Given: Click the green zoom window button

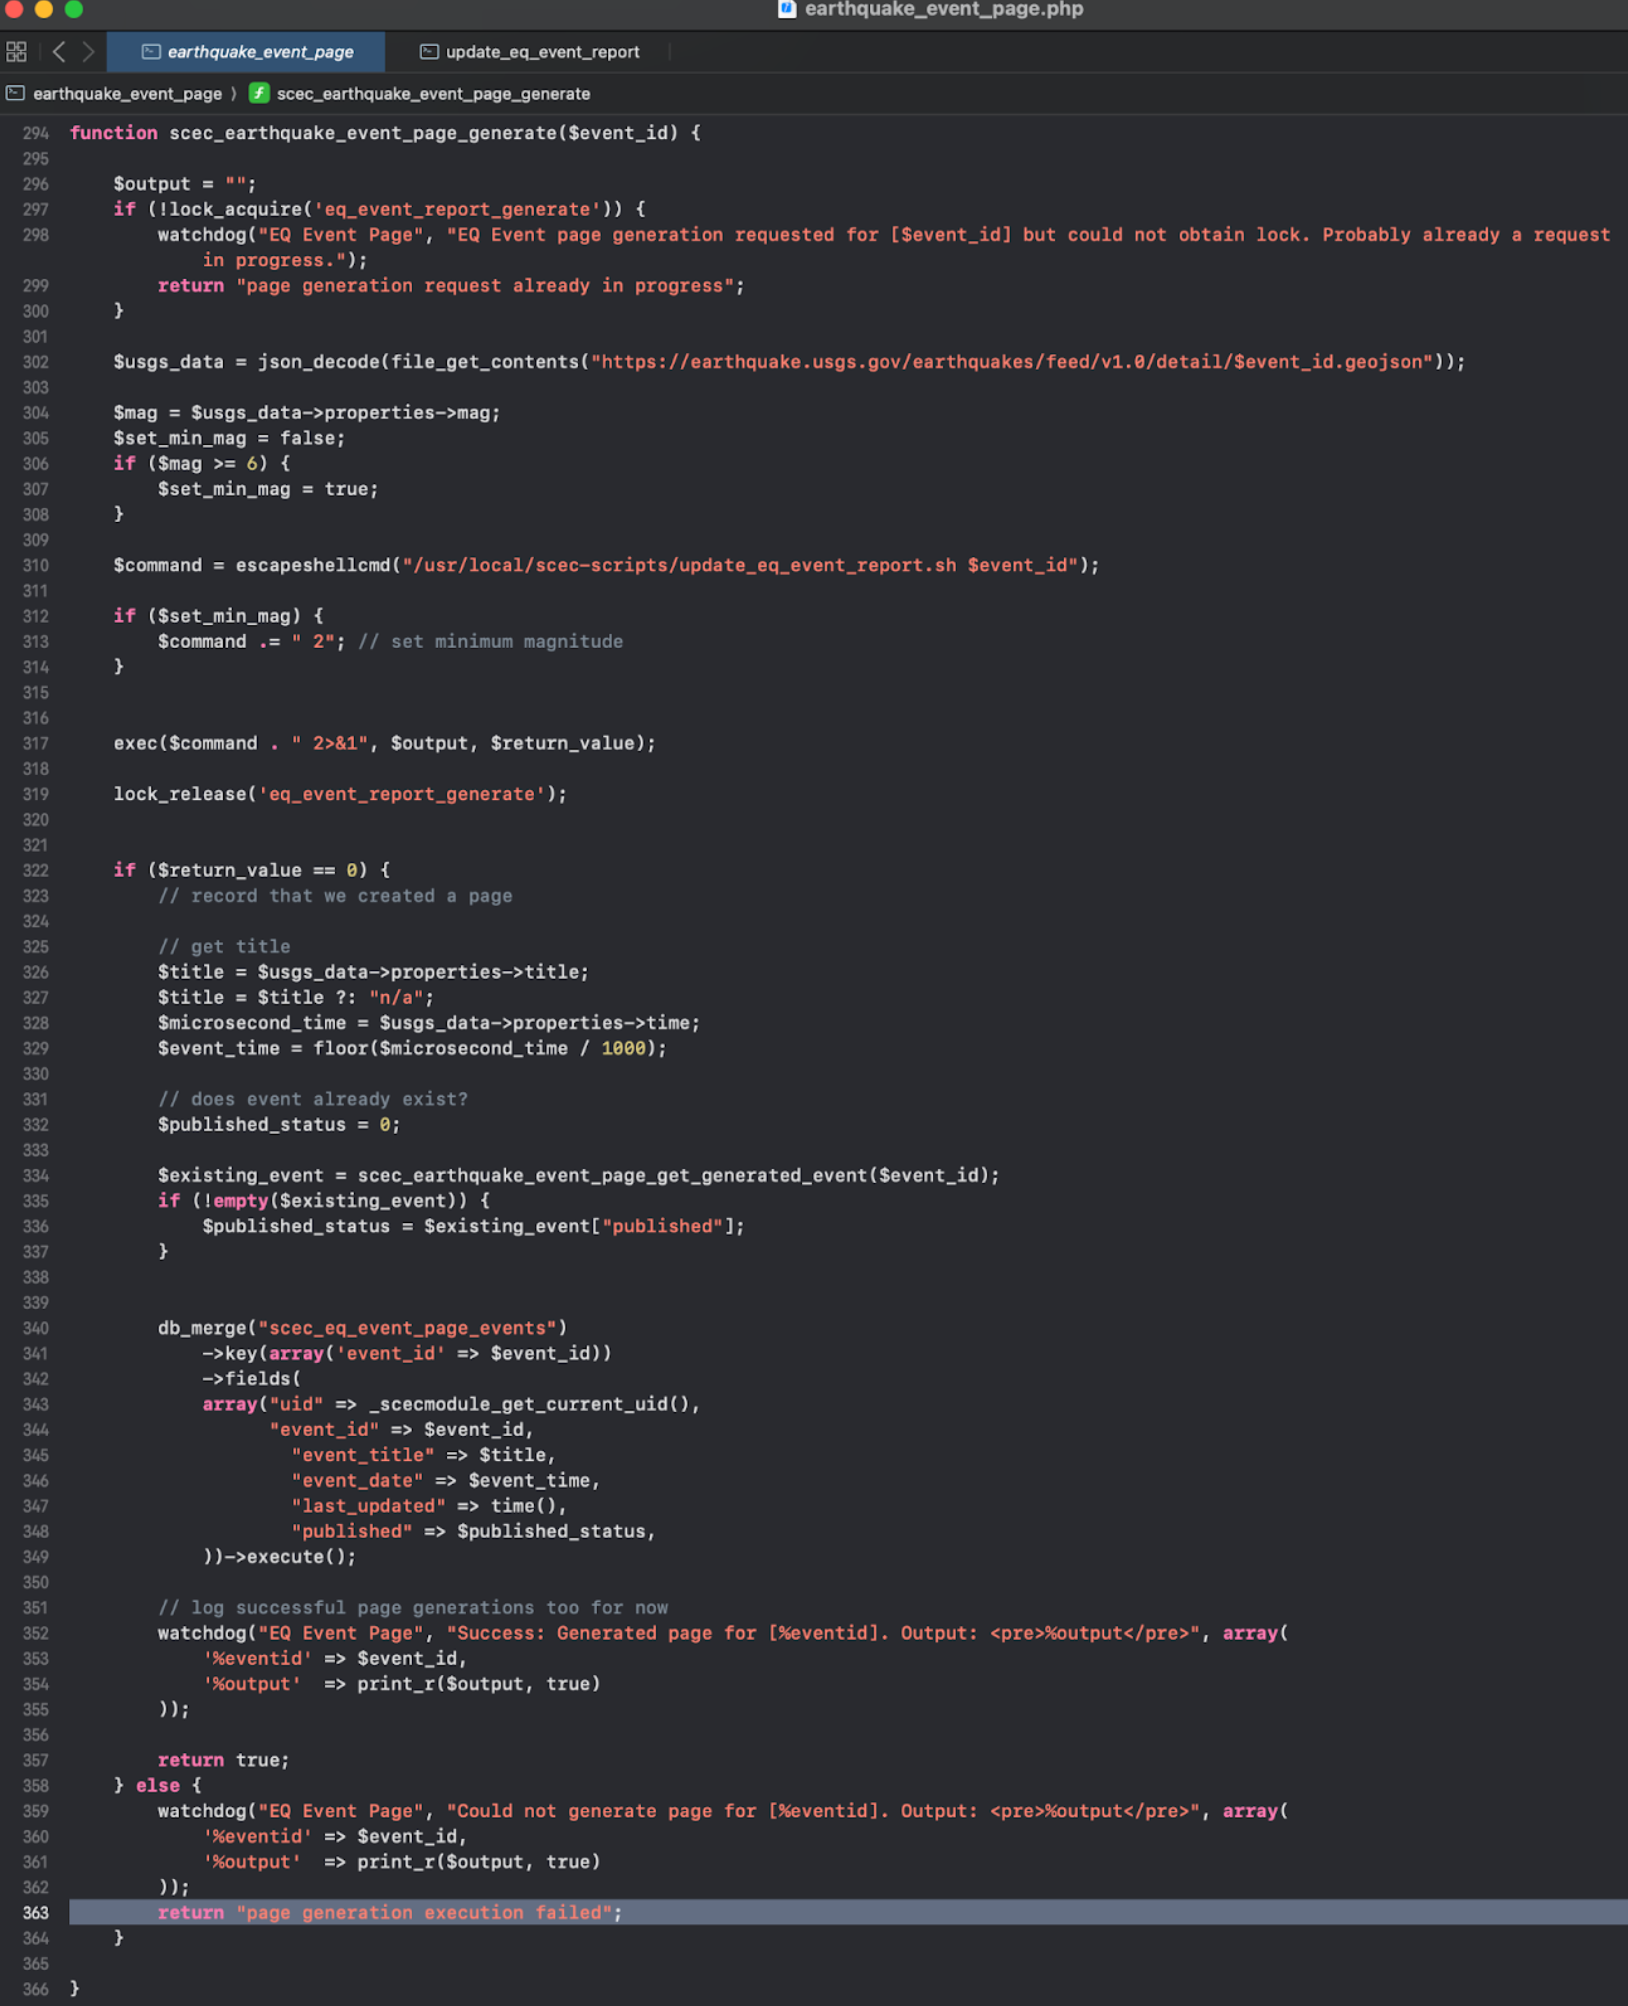Looking at the screenshot, I should coord(74,9).
